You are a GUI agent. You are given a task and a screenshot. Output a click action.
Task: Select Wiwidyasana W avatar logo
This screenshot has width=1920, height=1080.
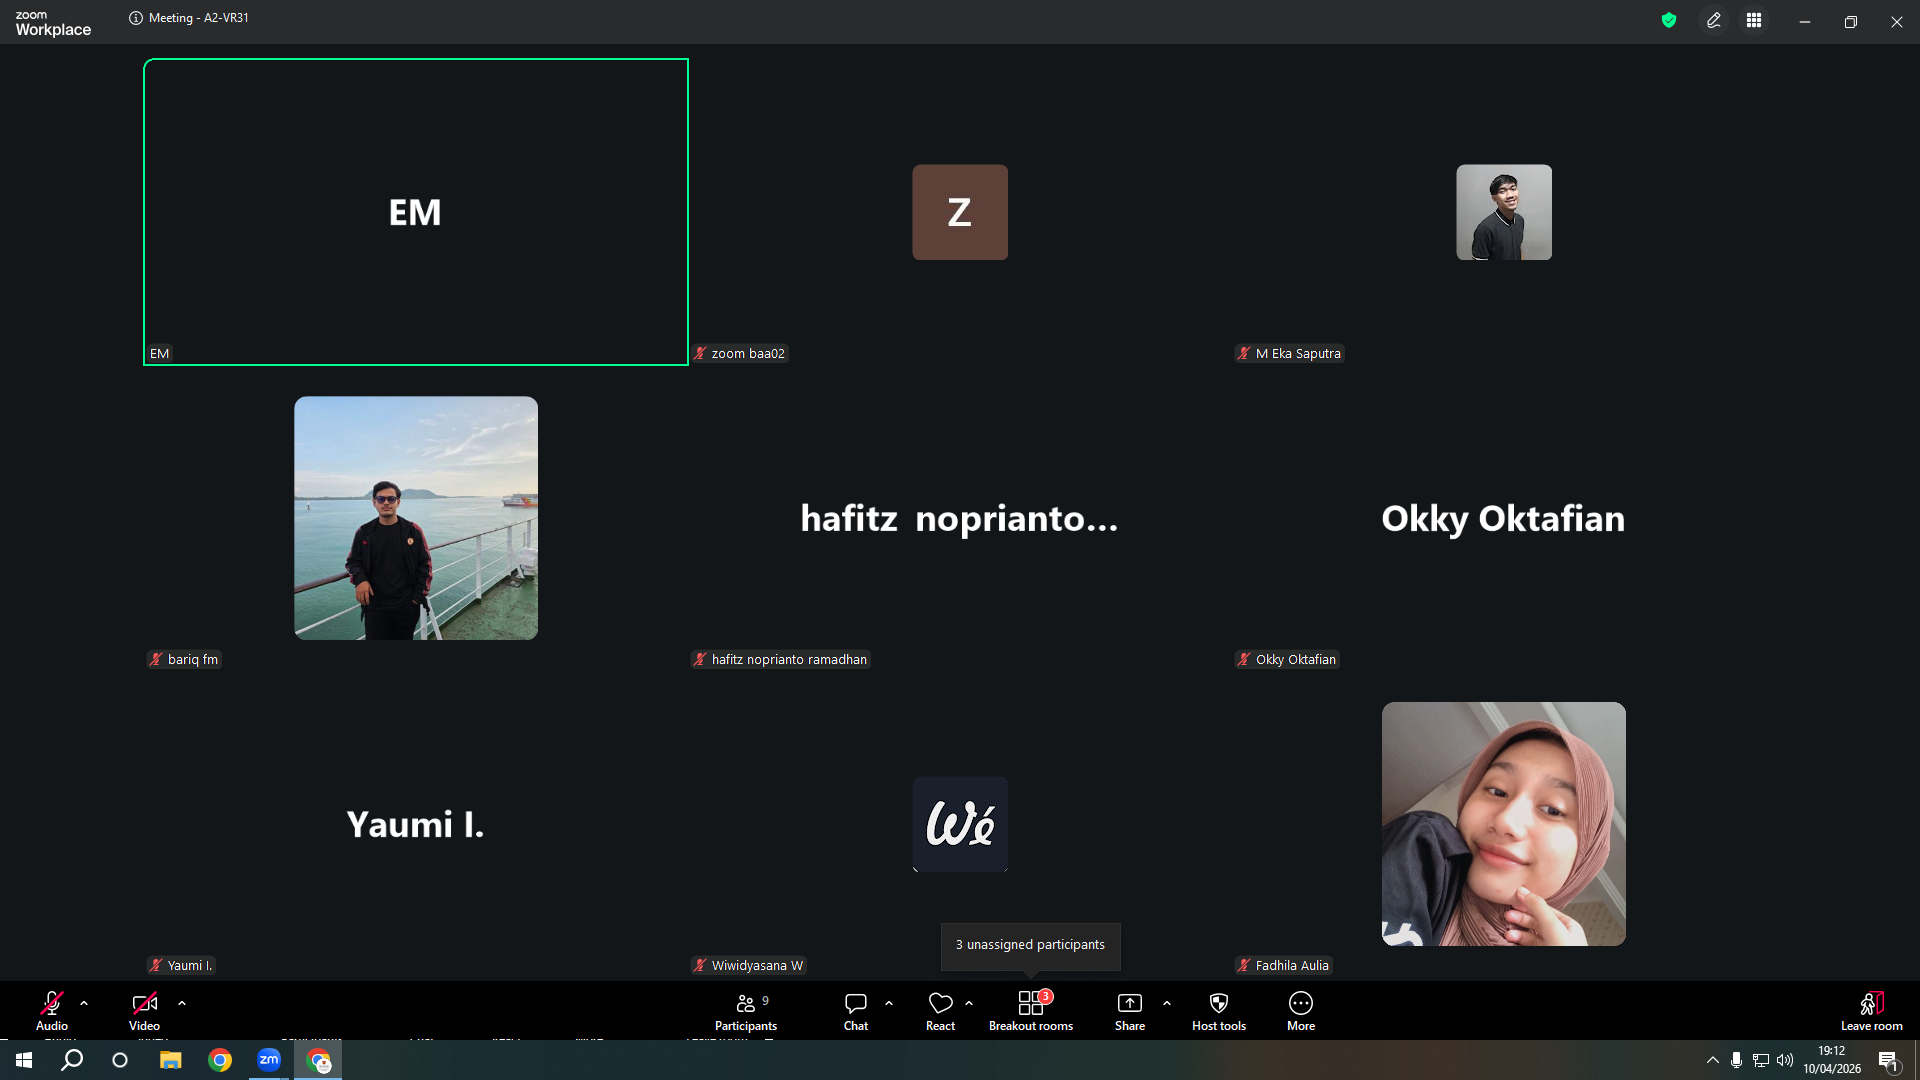click(x=960, y=824)
